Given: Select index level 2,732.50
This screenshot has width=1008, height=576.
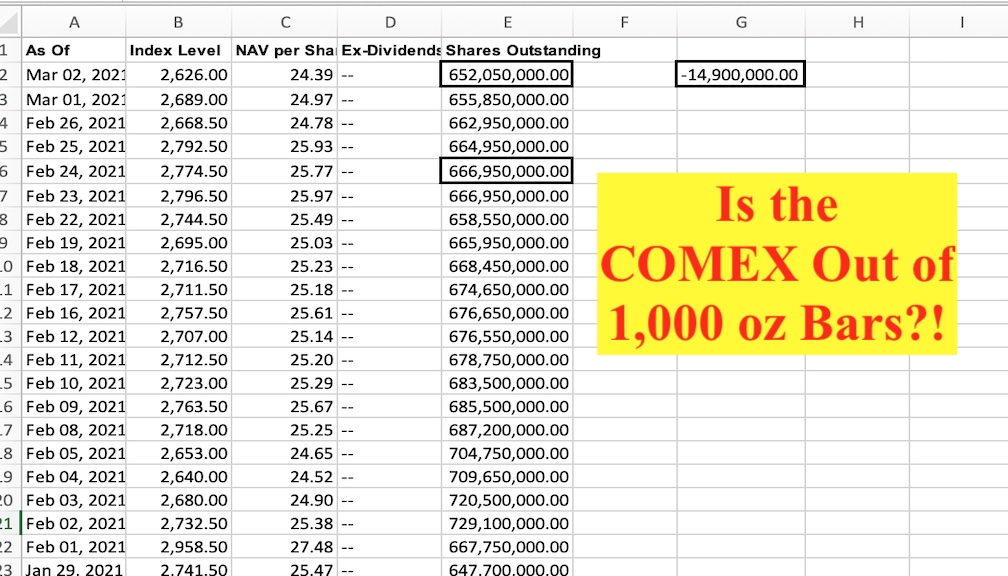Looking at the screenshot, I should point(178,524).
